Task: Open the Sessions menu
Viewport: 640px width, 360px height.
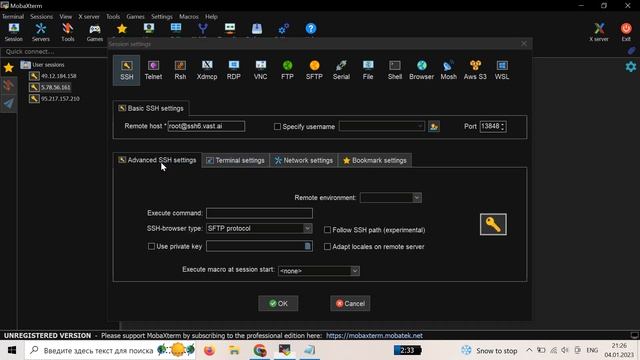Action: point(42,17)
